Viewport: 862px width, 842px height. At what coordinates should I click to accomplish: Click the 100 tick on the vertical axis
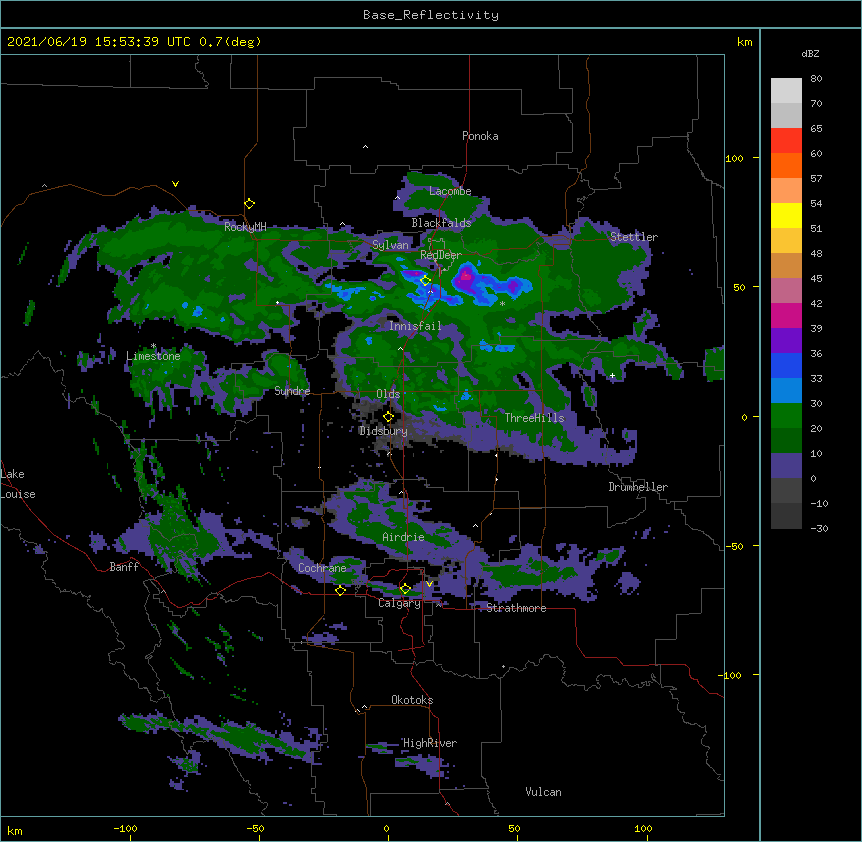coord(734,158)
